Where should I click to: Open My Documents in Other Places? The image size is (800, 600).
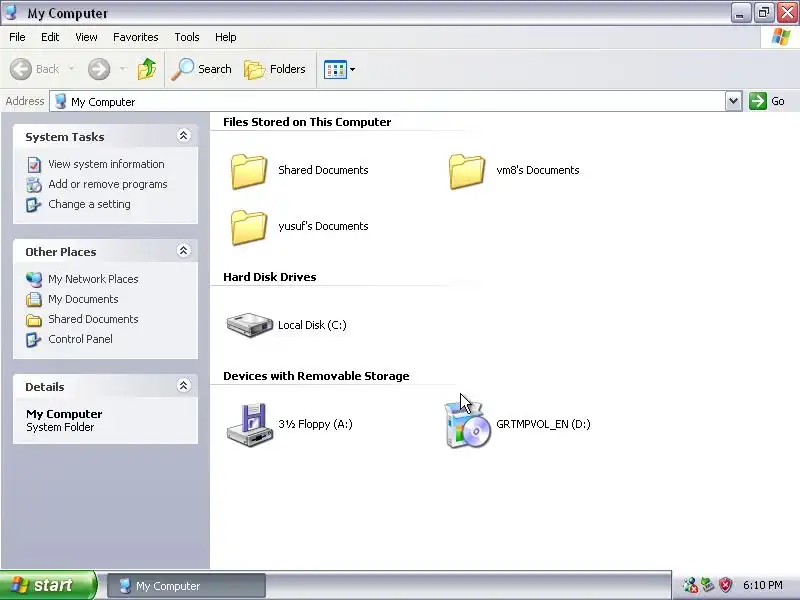[83, 299]
